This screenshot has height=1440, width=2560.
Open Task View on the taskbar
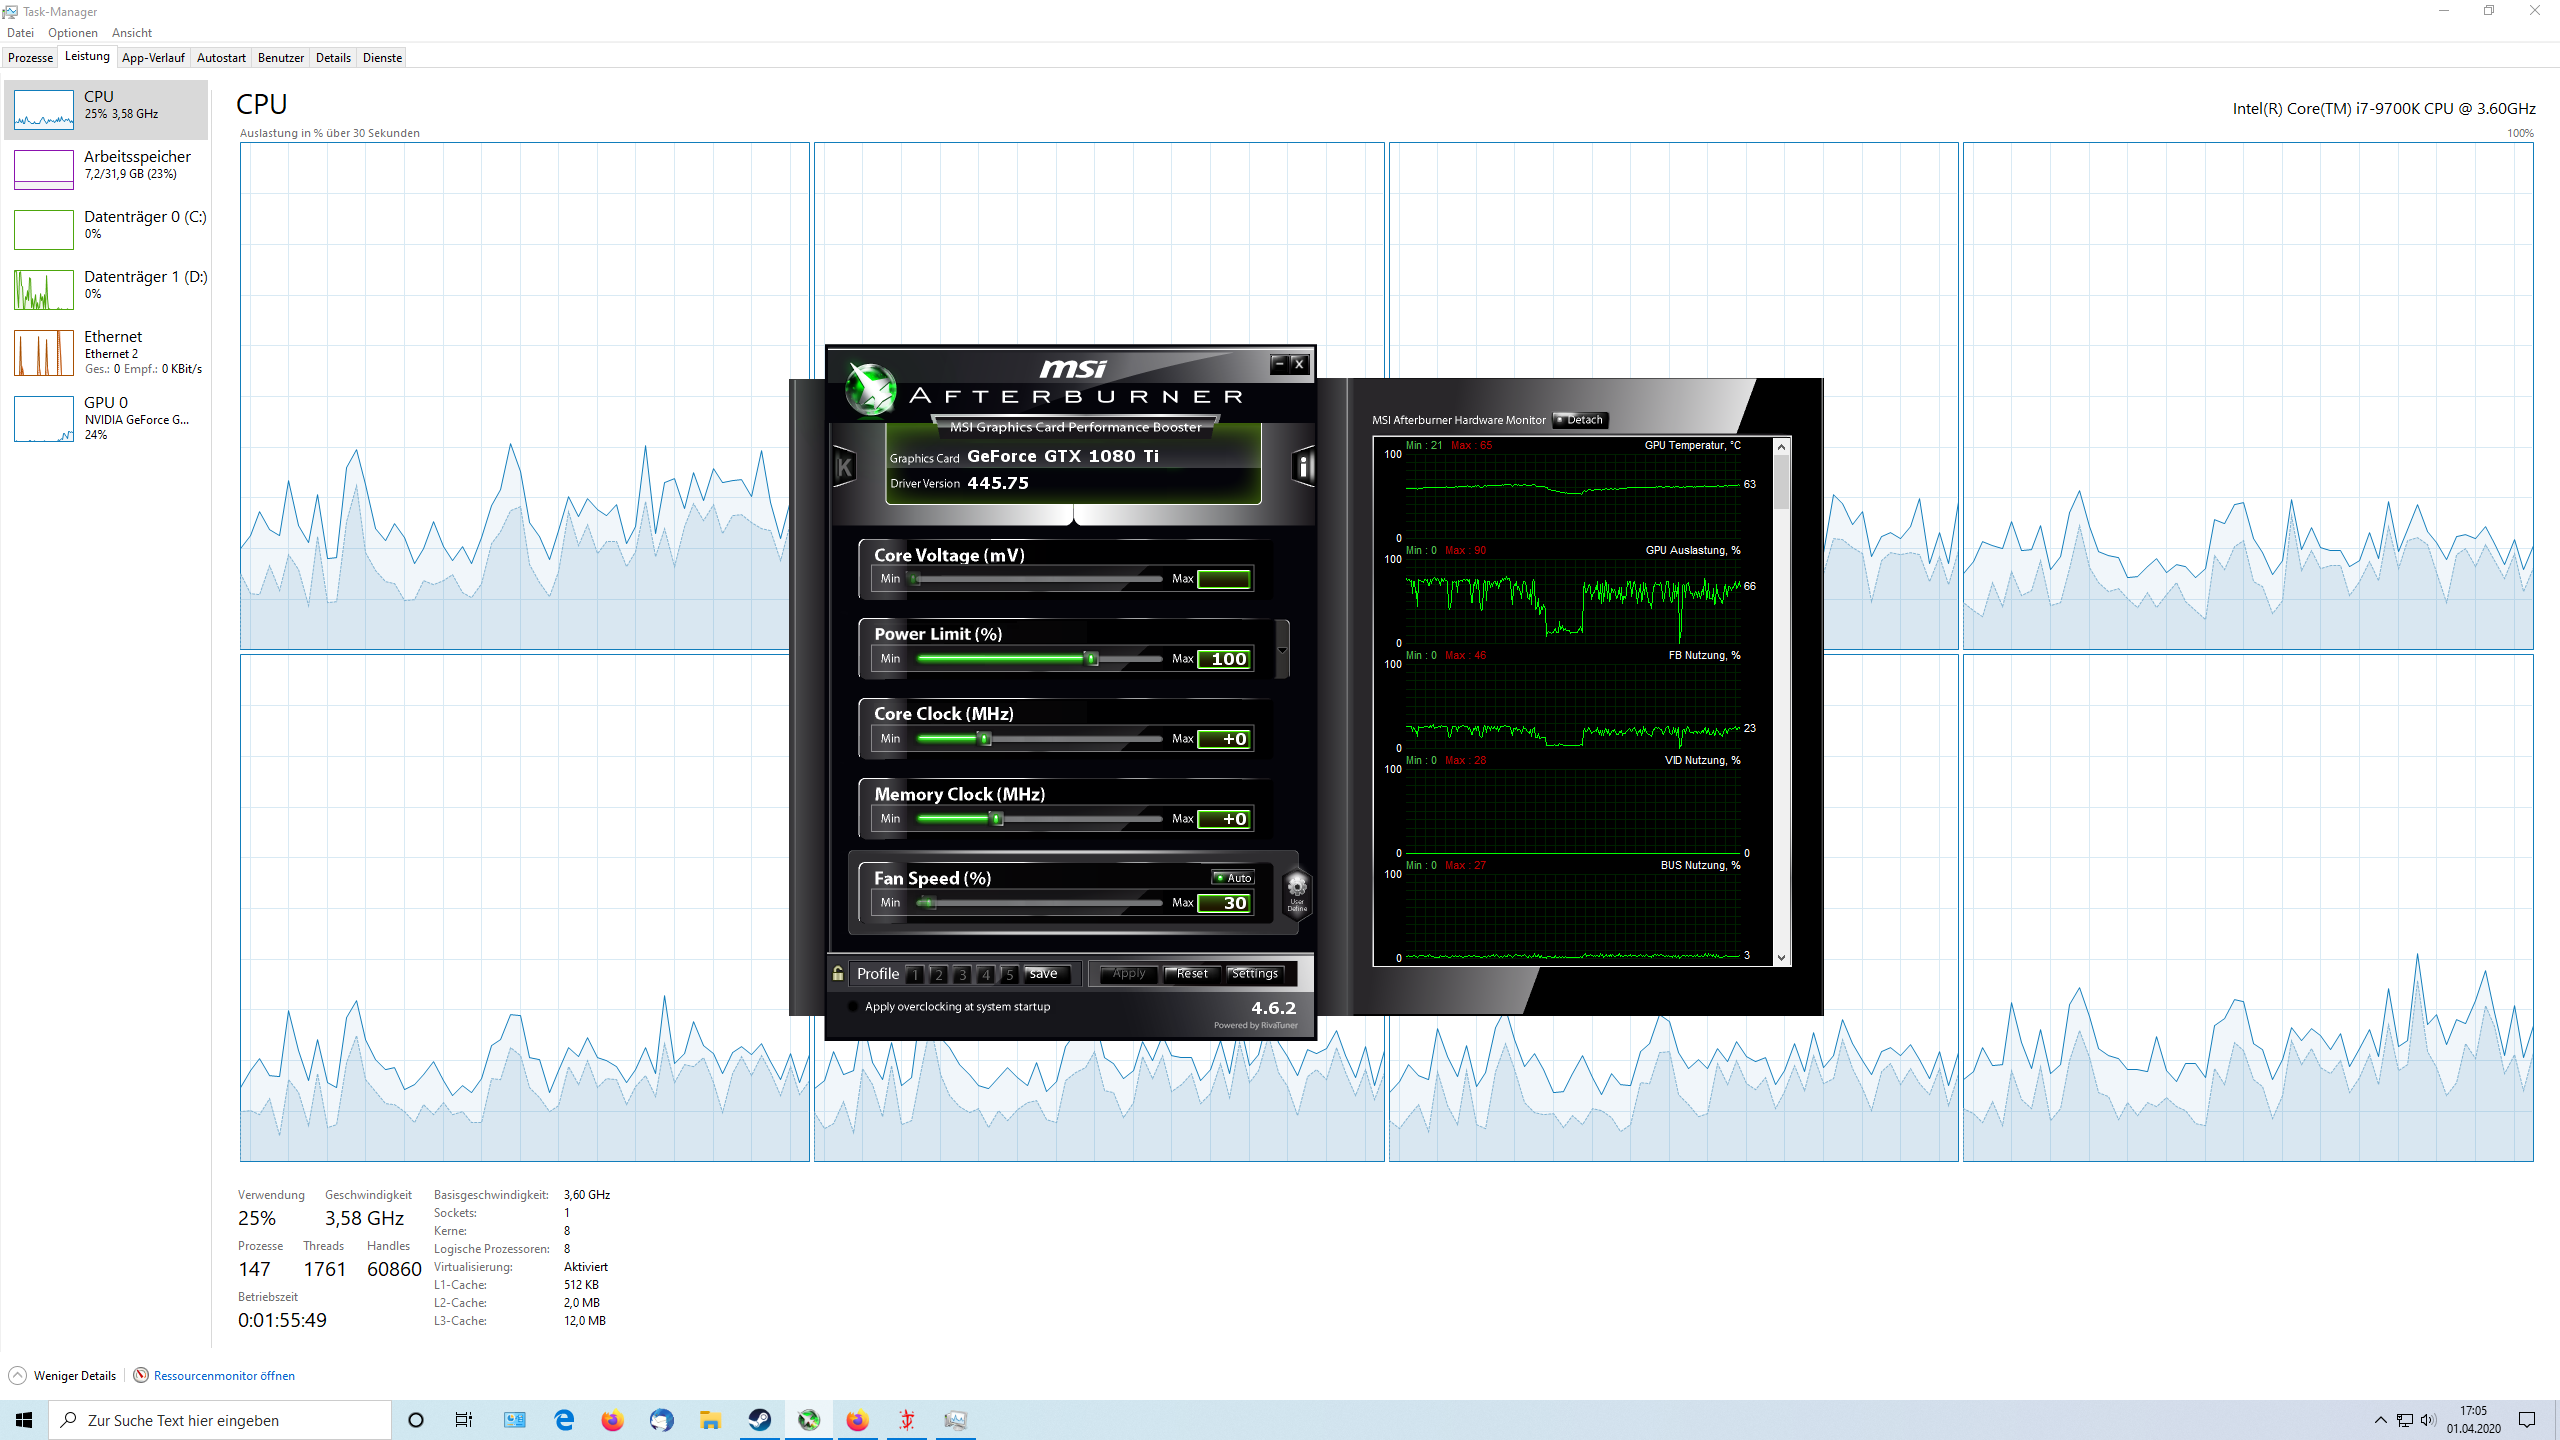click(x=464, y=1420)
